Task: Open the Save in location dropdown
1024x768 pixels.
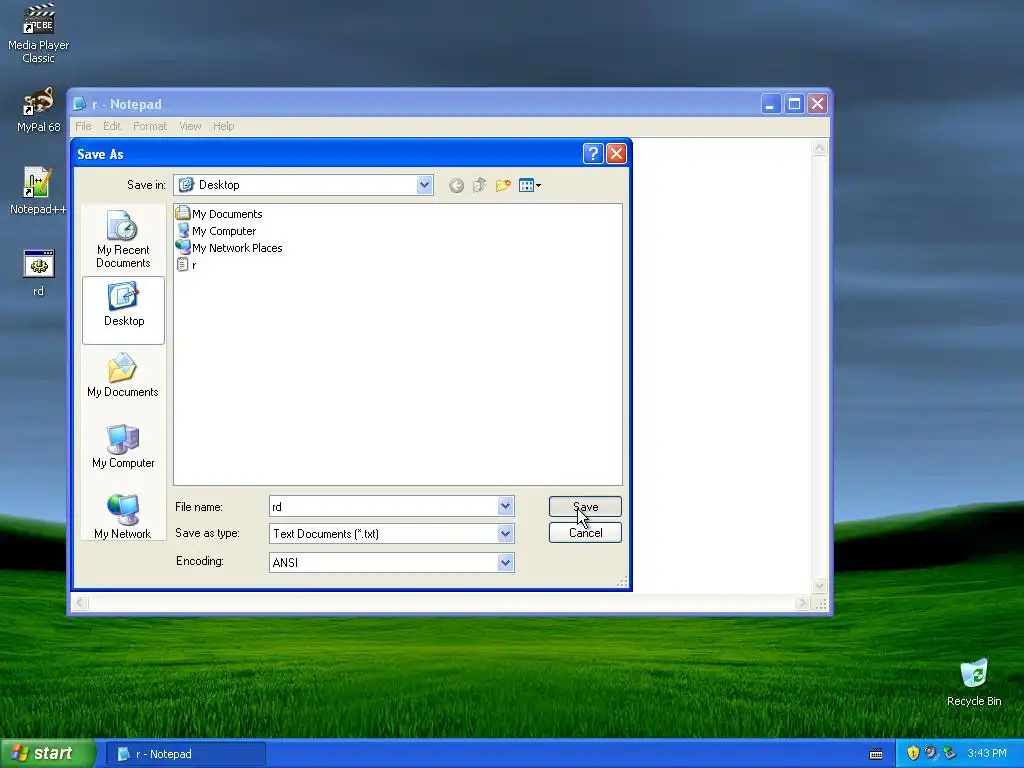Action: click(x=424, y=185)
